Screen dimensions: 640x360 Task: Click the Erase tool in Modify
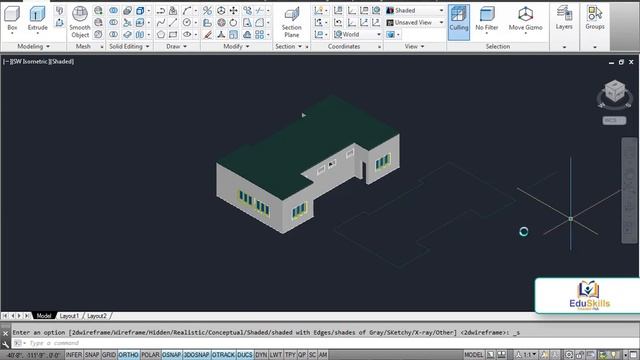click(x=208, y=35)
